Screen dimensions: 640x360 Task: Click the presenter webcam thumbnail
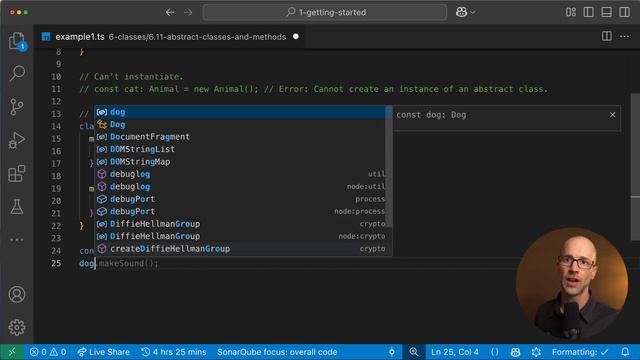(x=572, y=284)
